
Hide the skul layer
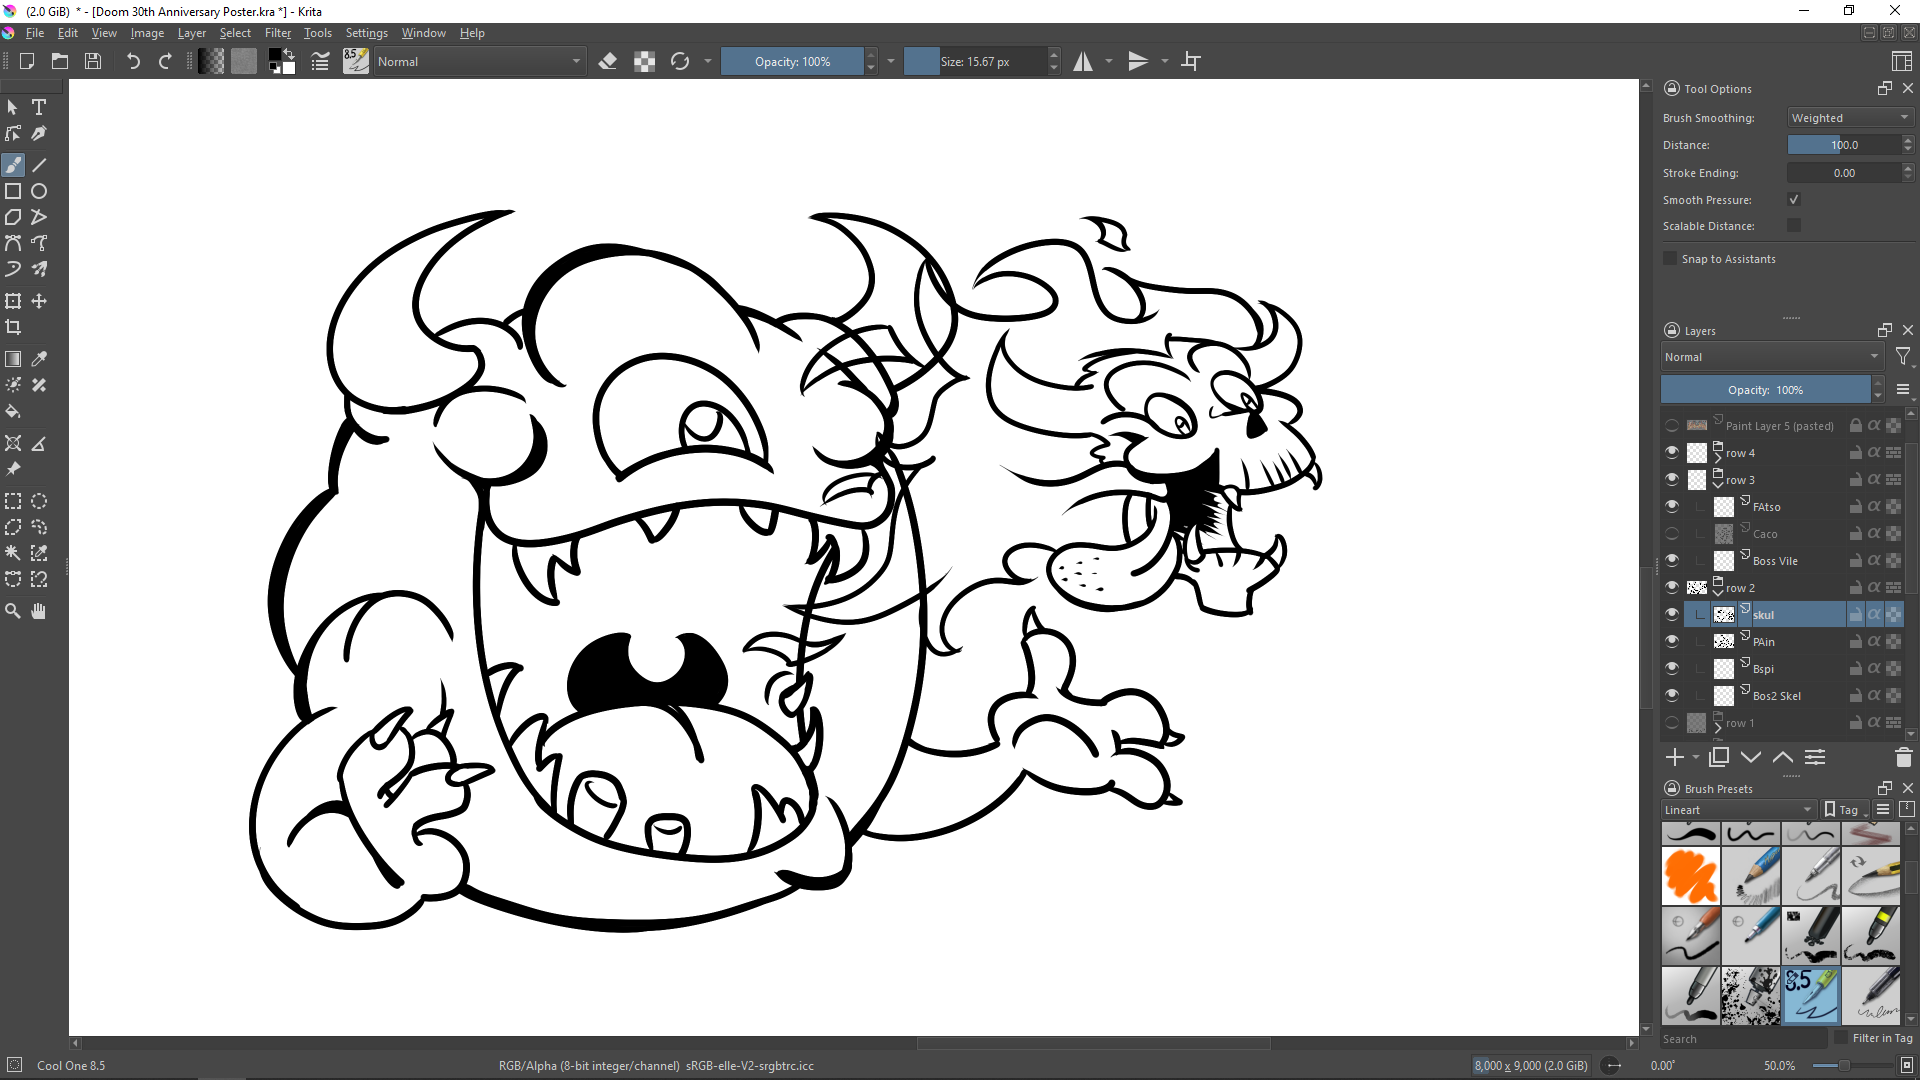point(1672,614)
